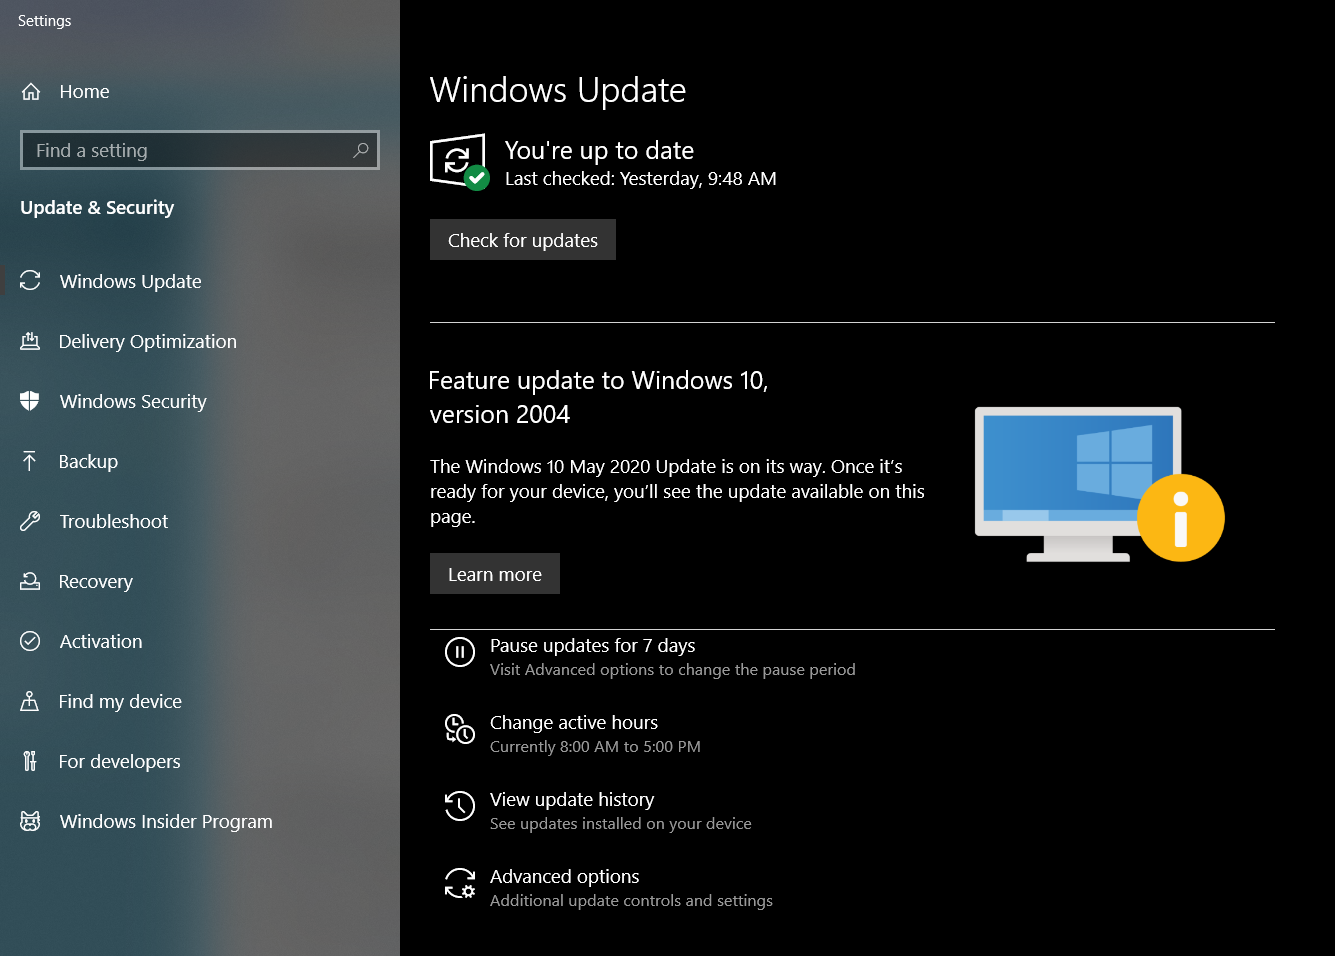
Task: Select Find my device
Action: (x=120, y=701)
